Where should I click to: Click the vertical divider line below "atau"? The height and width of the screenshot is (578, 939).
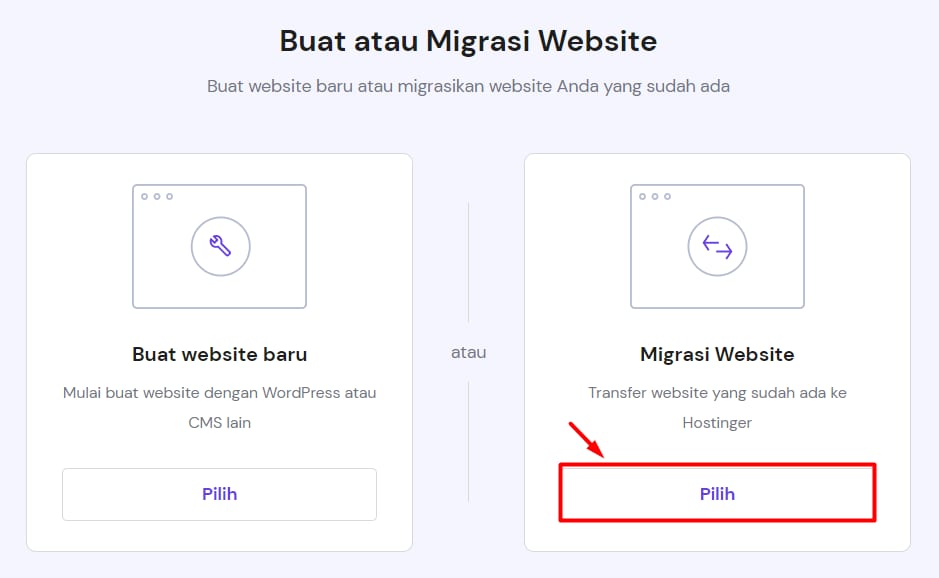[468, 440]
